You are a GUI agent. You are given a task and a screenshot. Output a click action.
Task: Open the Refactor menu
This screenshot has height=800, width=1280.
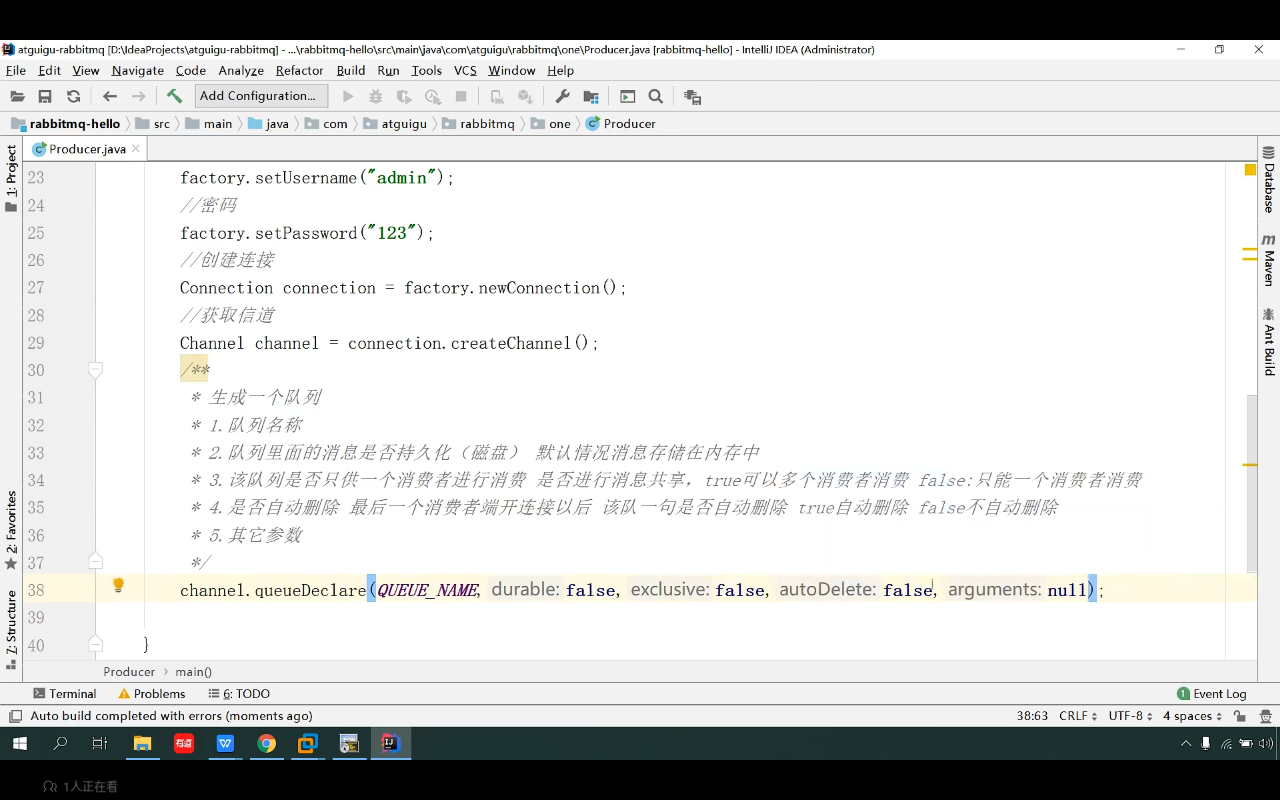(x=300, y=71)
